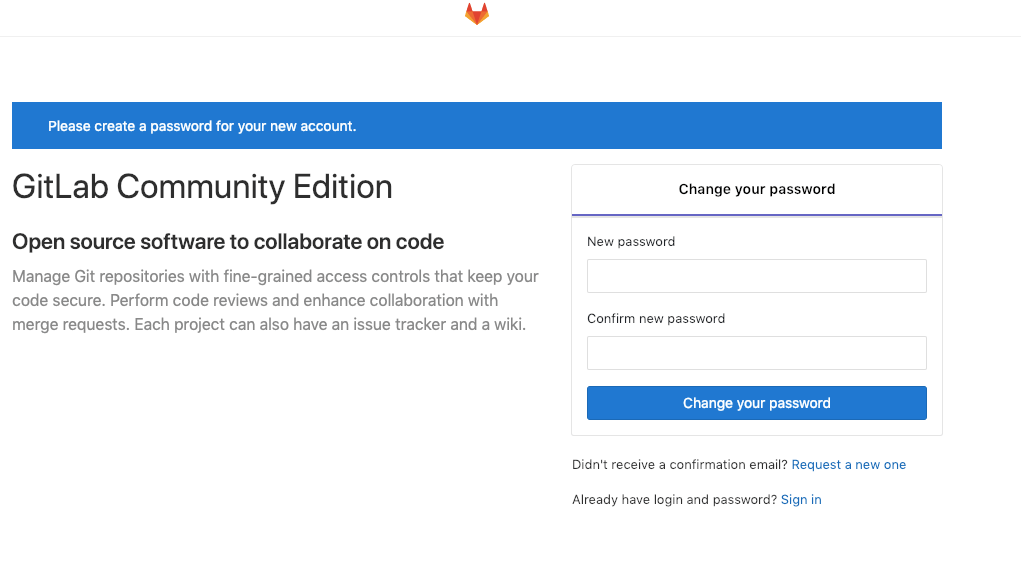Click the Open source software subheading
The image size is (1021, 579).
pyautogui.click(x=228, y=242)
